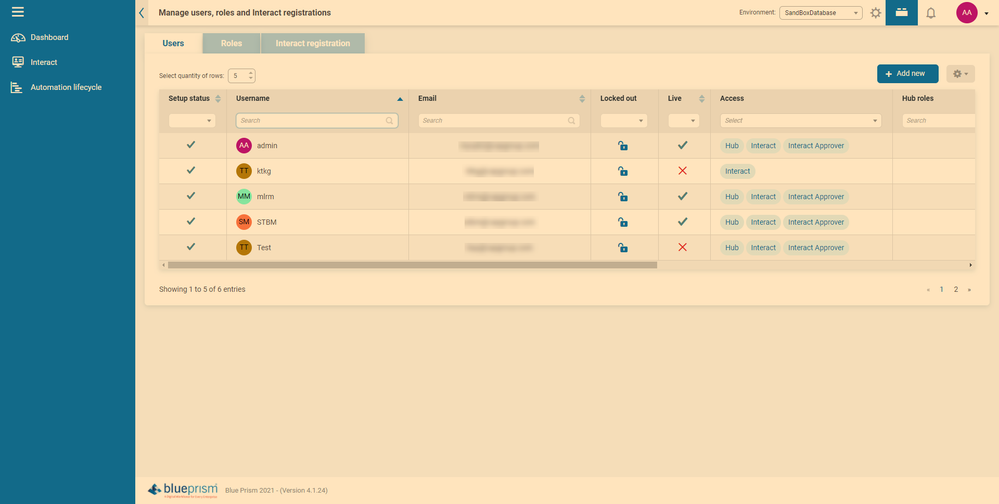Image resolution: width=999 pixels, height=504 pixels.
Task: Click the Add new button
Action: (x=907, y=73)
